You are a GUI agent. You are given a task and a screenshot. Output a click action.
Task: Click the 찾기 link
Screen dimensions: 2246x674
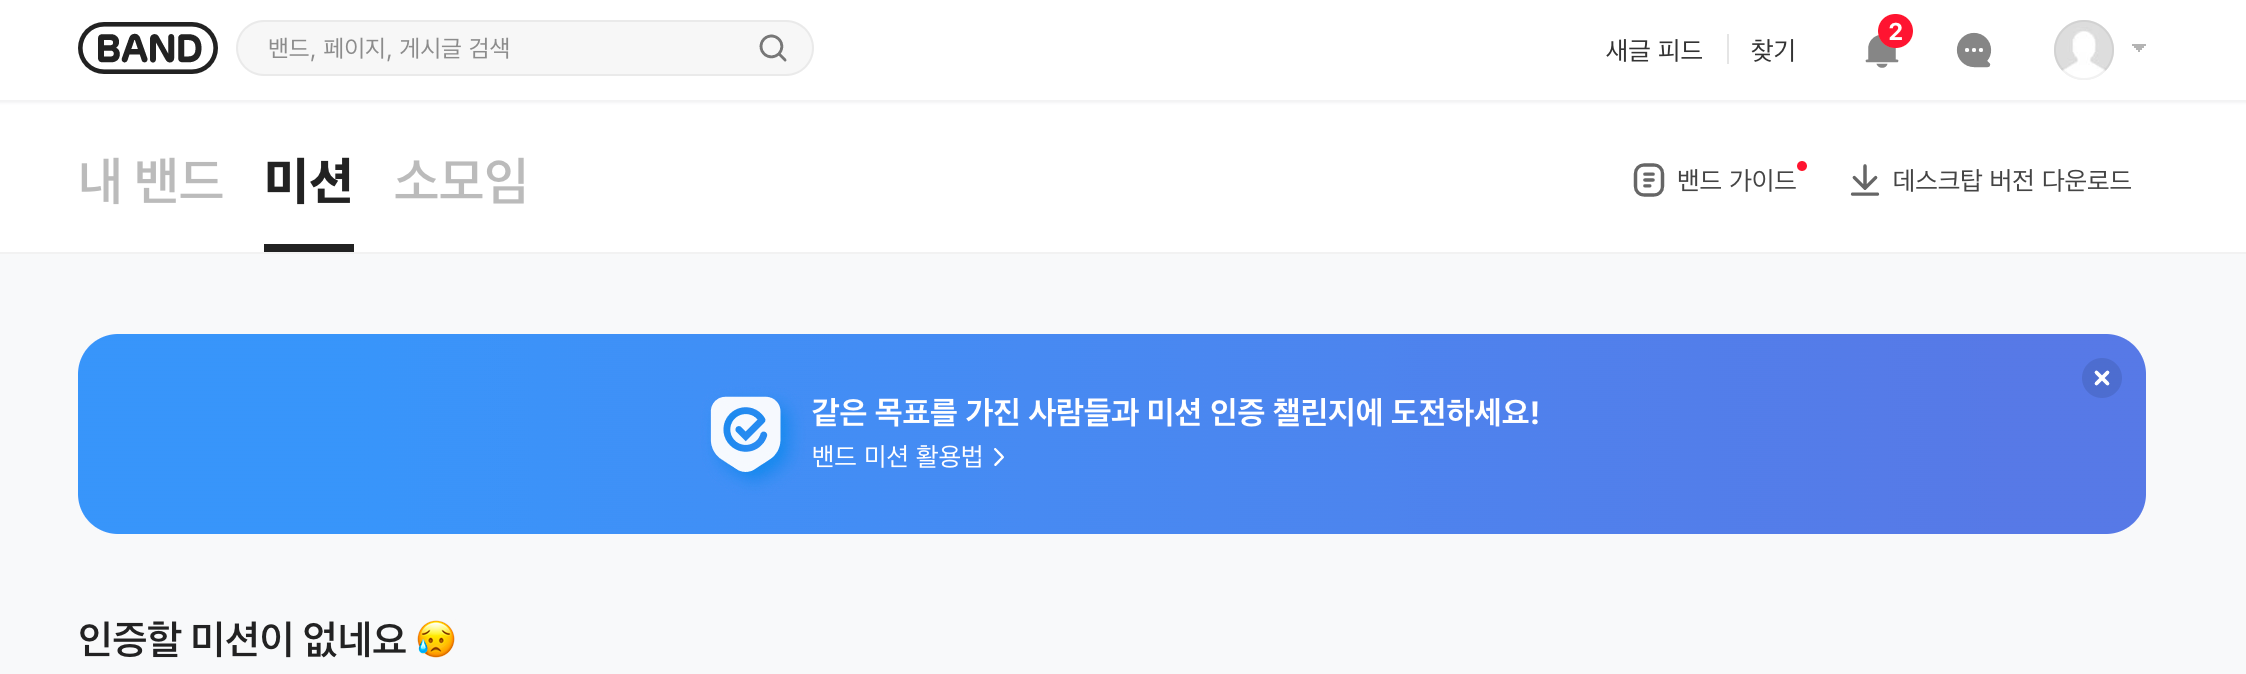1772,50
